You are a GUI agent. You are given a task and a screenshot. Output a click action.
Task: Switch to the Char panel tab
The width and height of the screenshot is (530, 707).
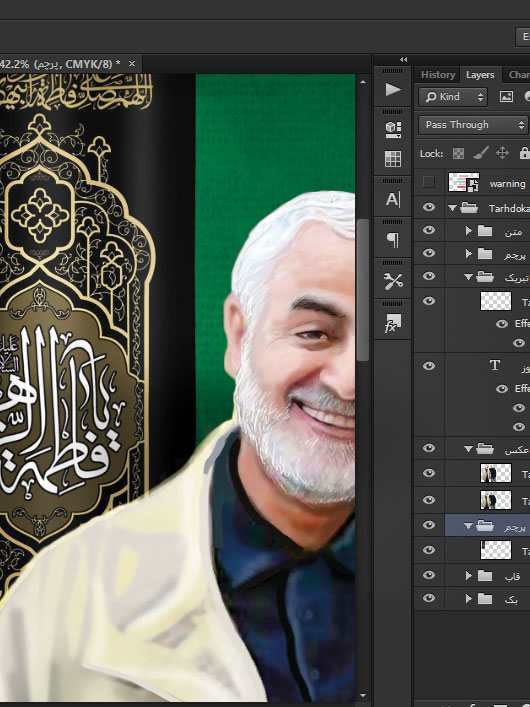[x=519, y=75]
